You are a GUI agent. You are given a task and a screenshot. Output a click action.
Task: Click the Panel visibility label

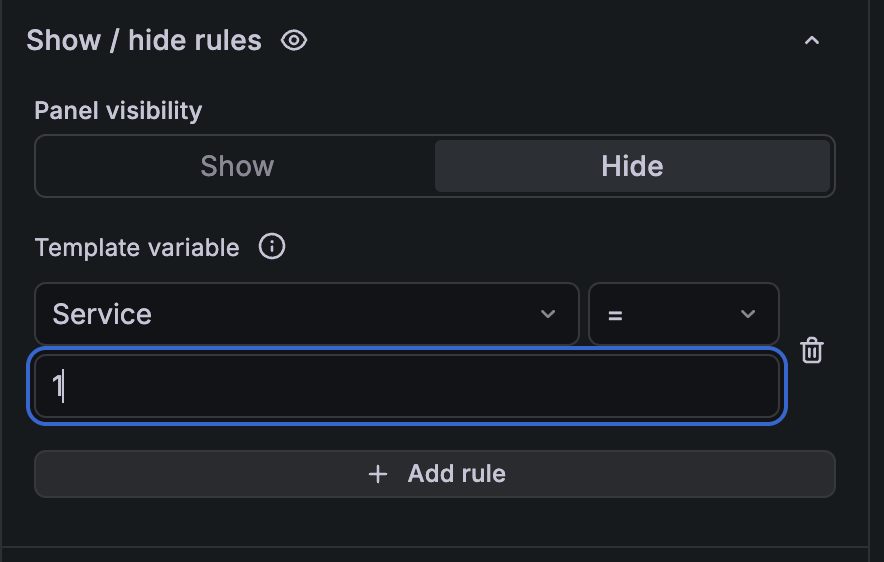click(x=118, y=110)
